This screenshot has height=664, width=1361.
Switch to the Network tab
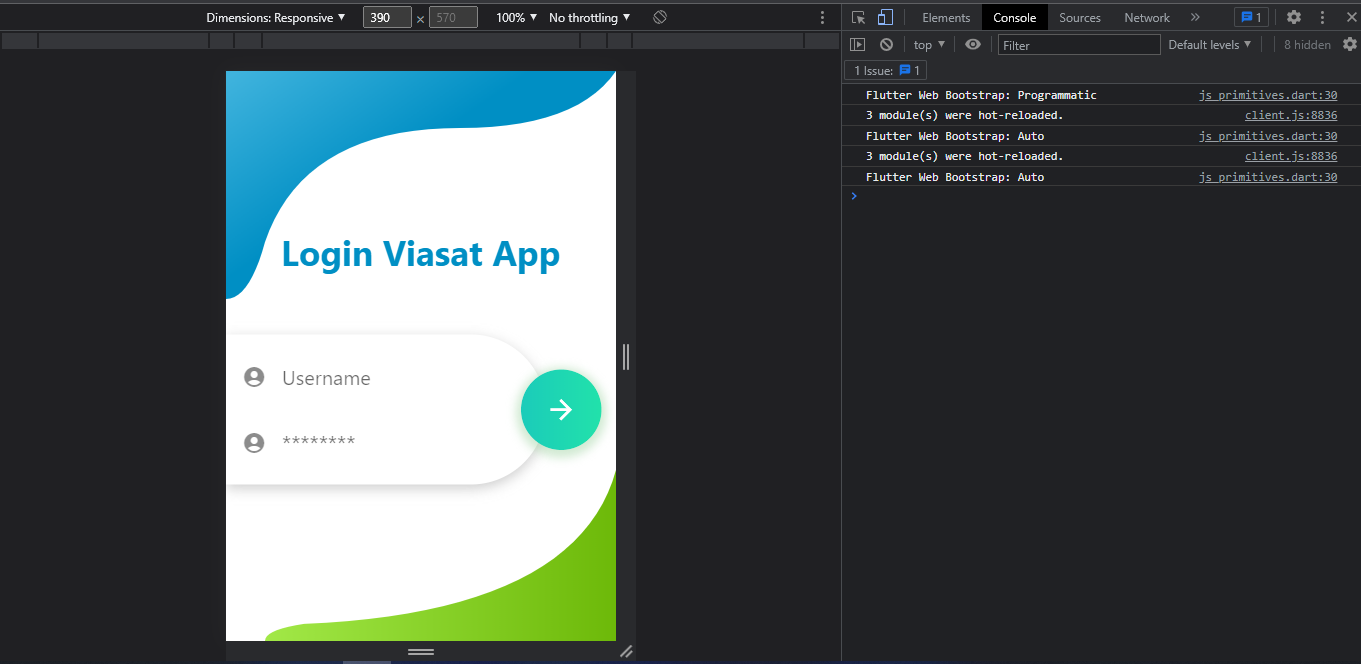click(x=1147, y=17)
